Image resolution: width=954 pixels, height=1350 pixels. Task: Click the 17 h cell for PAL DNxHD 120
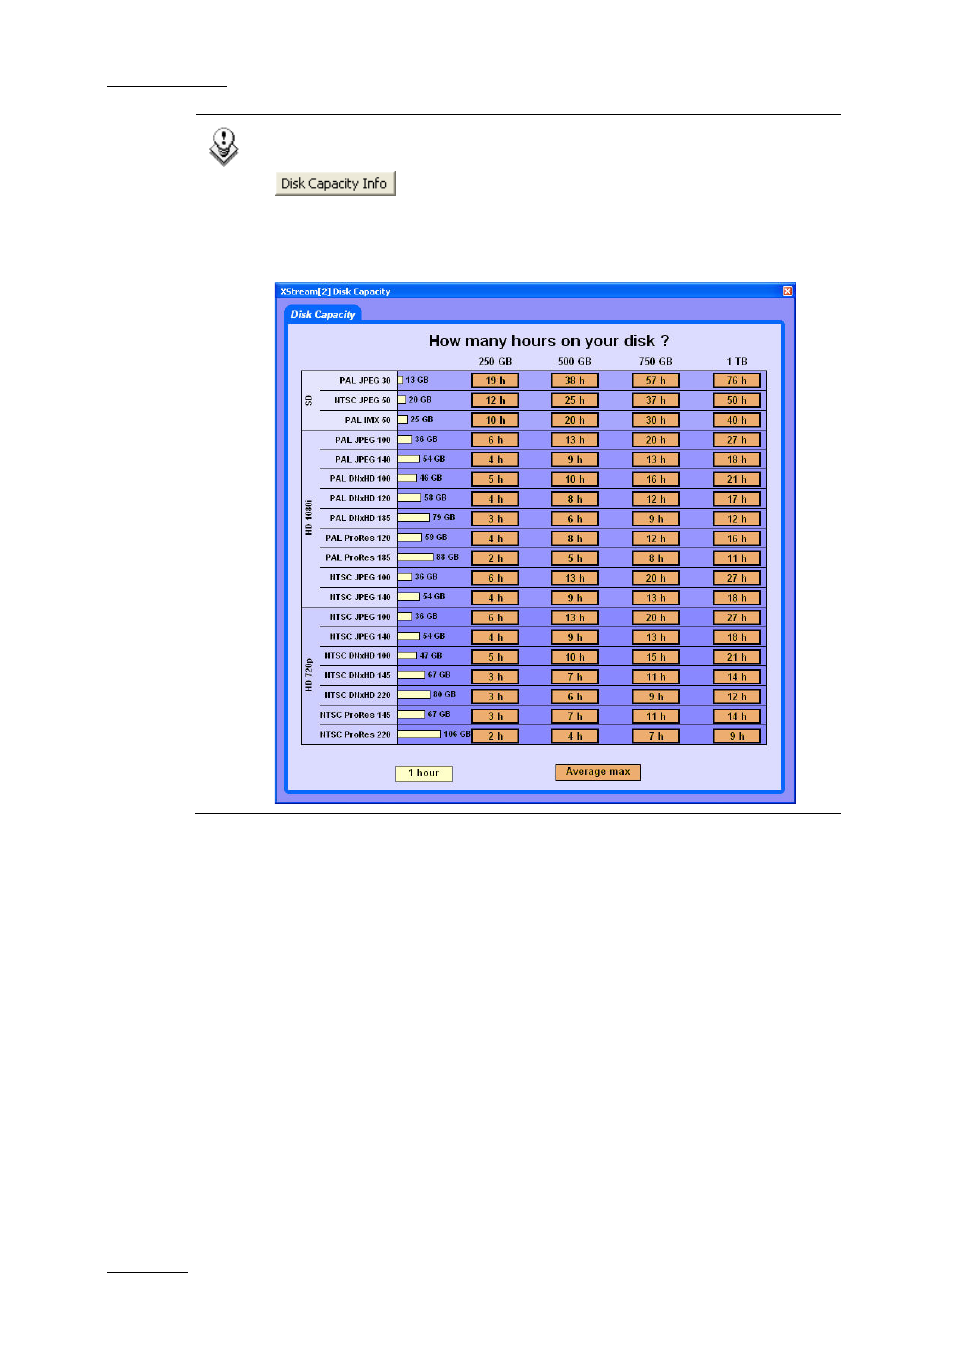pyautogui.click(x=737, y=499)
